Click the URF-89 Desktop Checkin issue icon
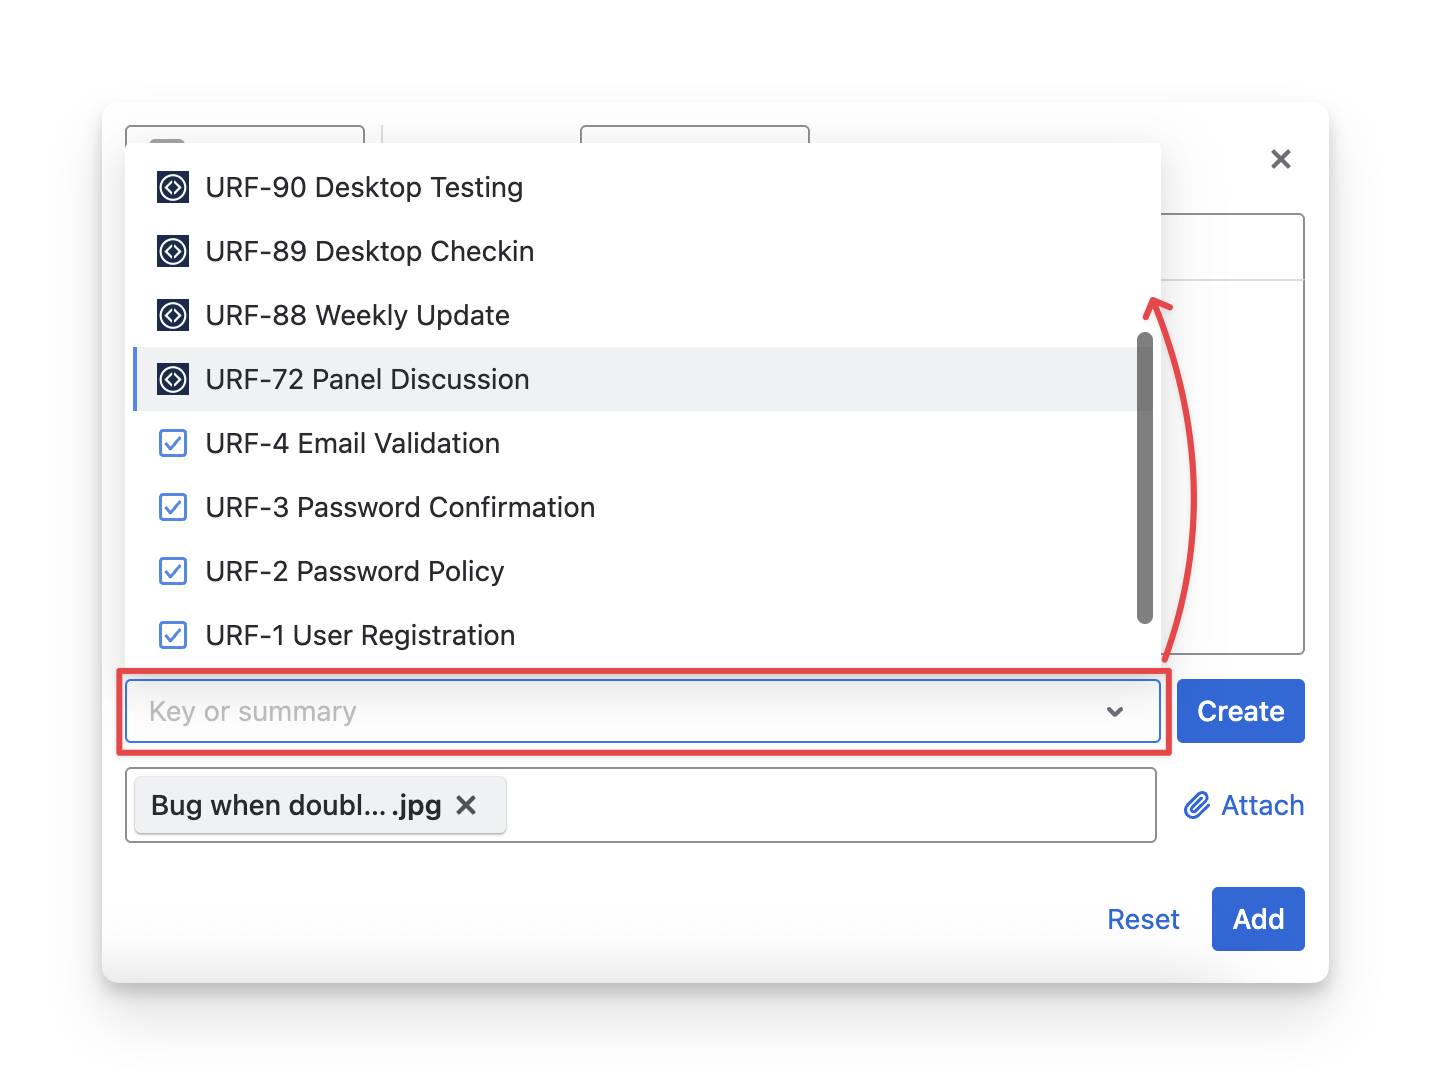The image size is (1431, 1085). click(173, 251)
